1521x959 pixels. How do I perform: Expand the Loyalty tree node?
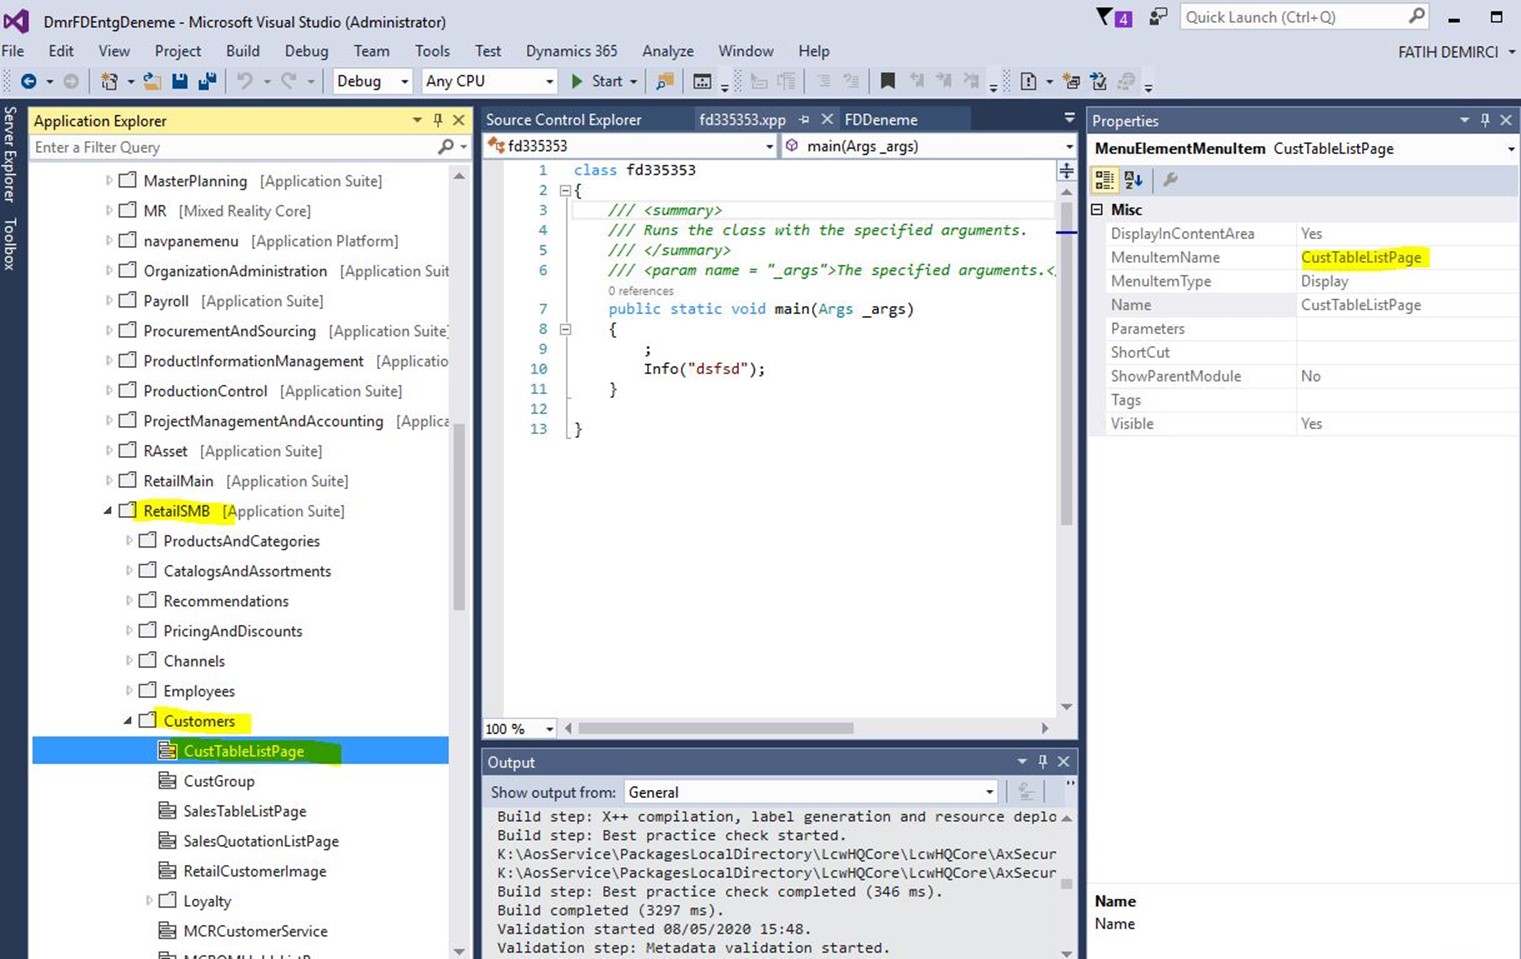tap(149, 901)
